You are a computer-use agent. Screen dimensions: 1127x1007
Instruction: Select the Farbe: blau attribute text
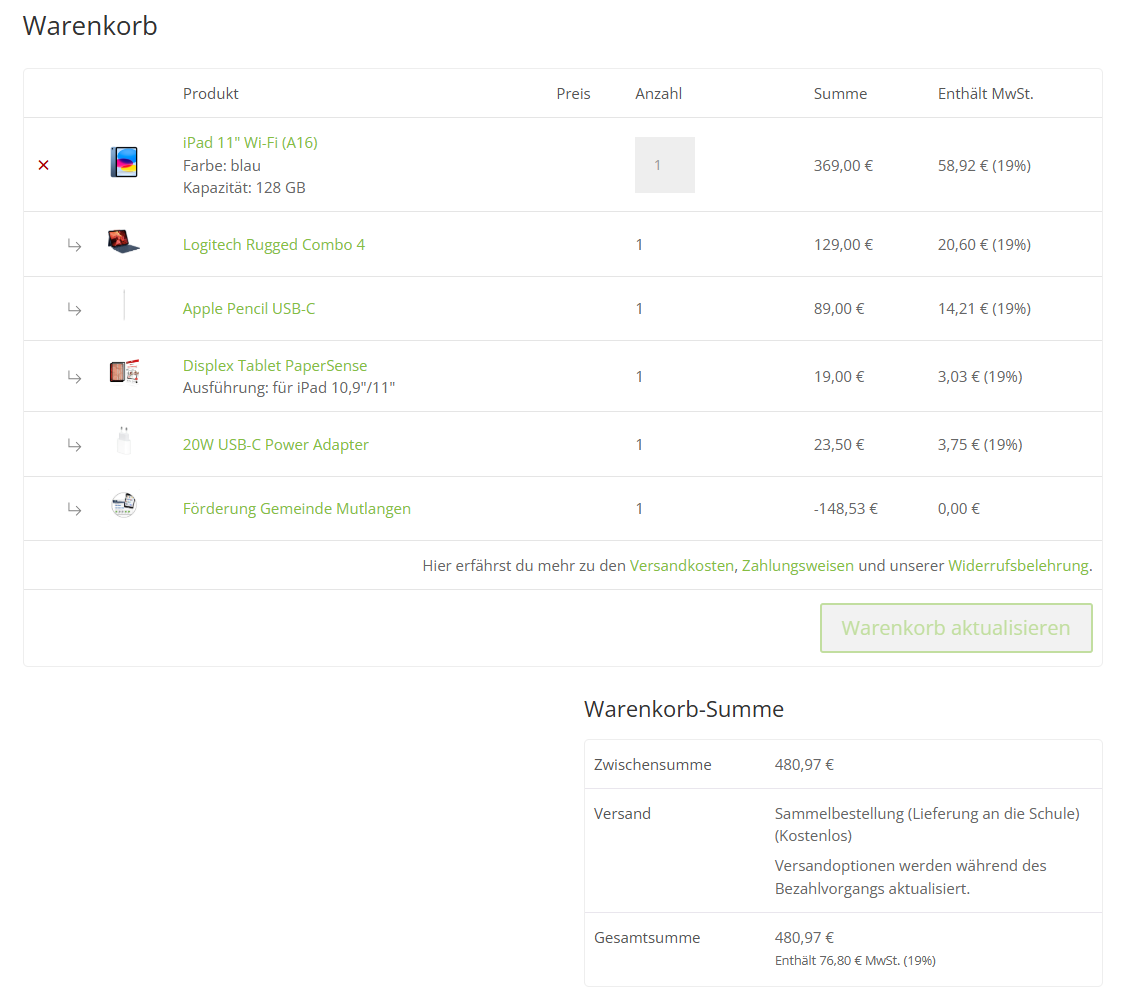[x=221, y=165]
